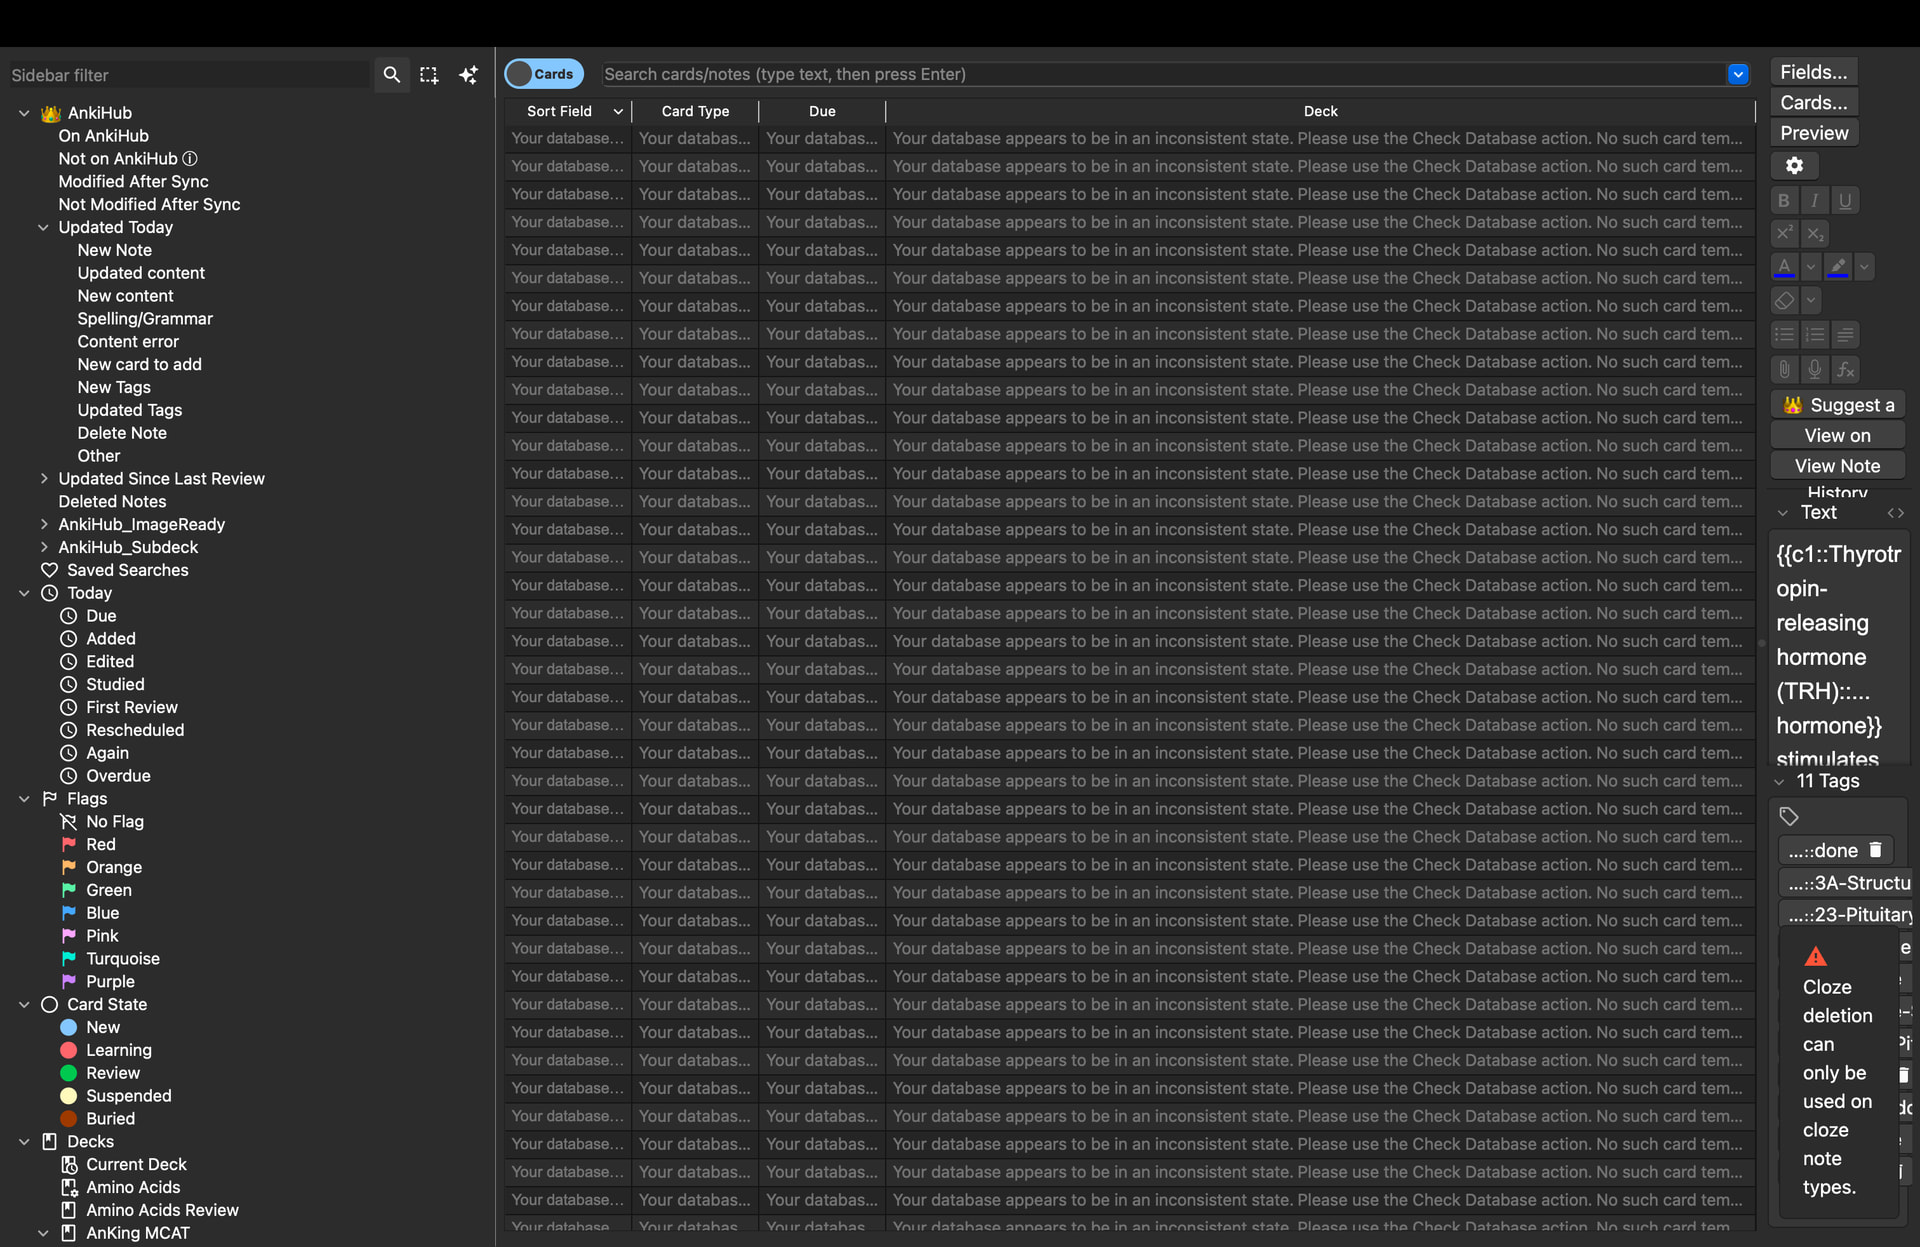This screenshot has width=1920, height=1247.
Task: Select Saved Searches in sidebar
Action: point(127,570)
